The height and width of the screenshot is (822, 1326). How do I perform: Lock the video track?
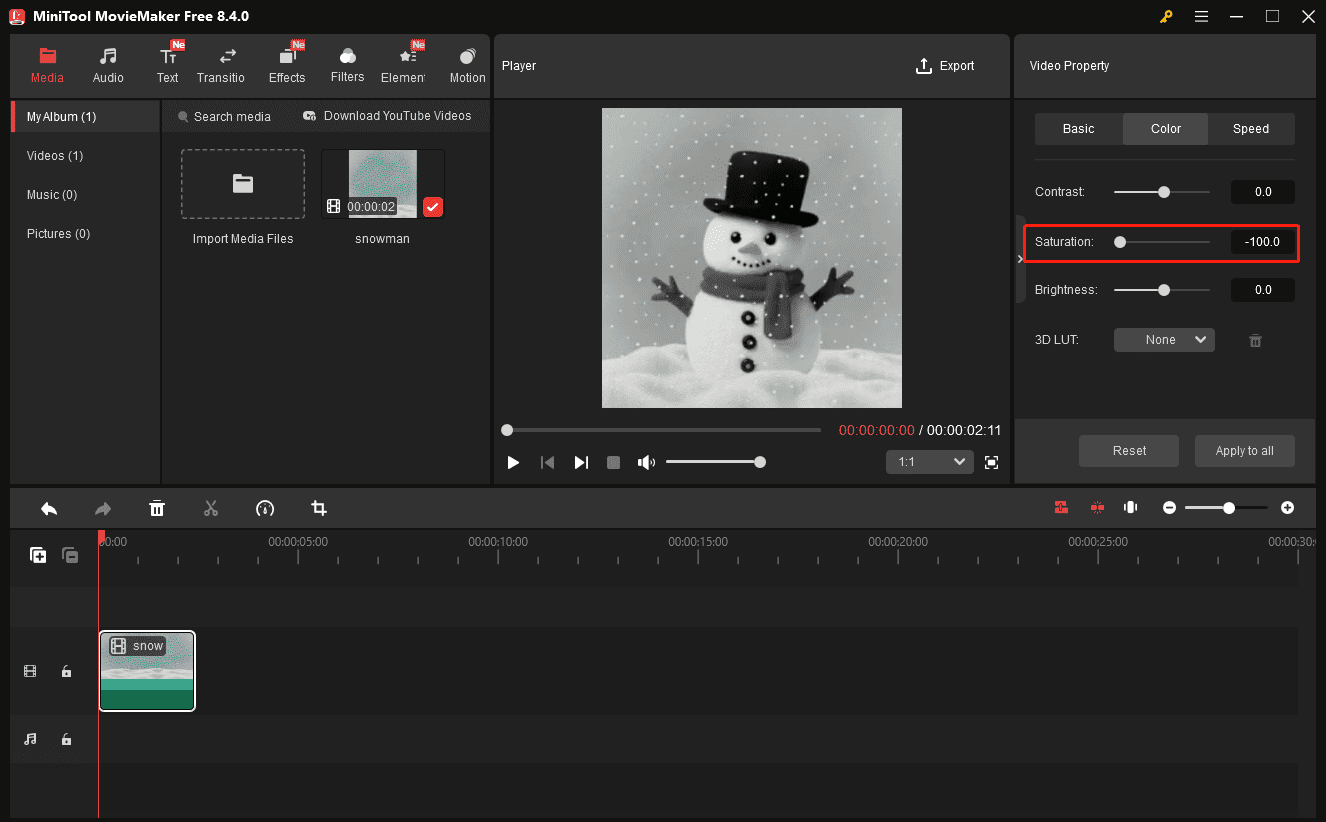[66, 671]
